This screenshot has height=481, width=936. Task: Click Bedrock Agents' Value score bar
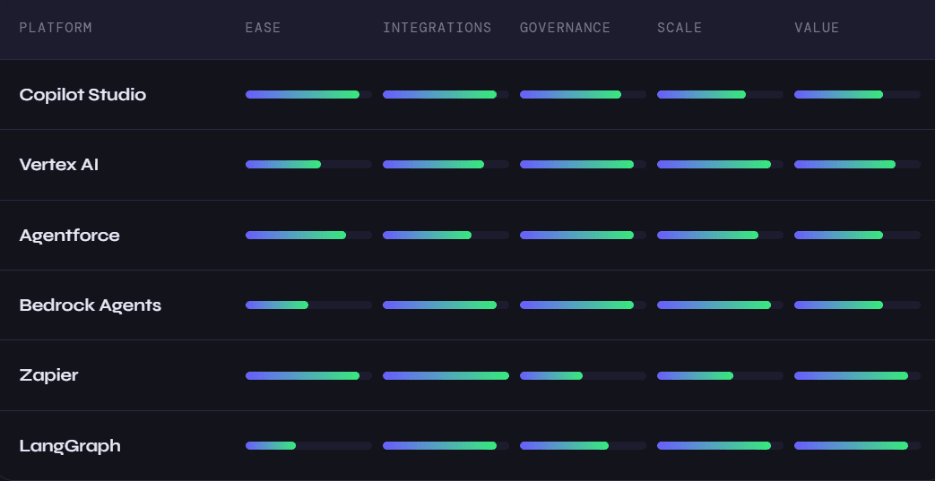click(x=857, y=305)
